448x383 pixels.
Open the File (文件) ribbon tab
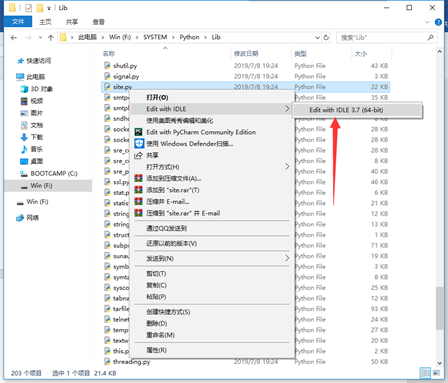tap(18, 22)
